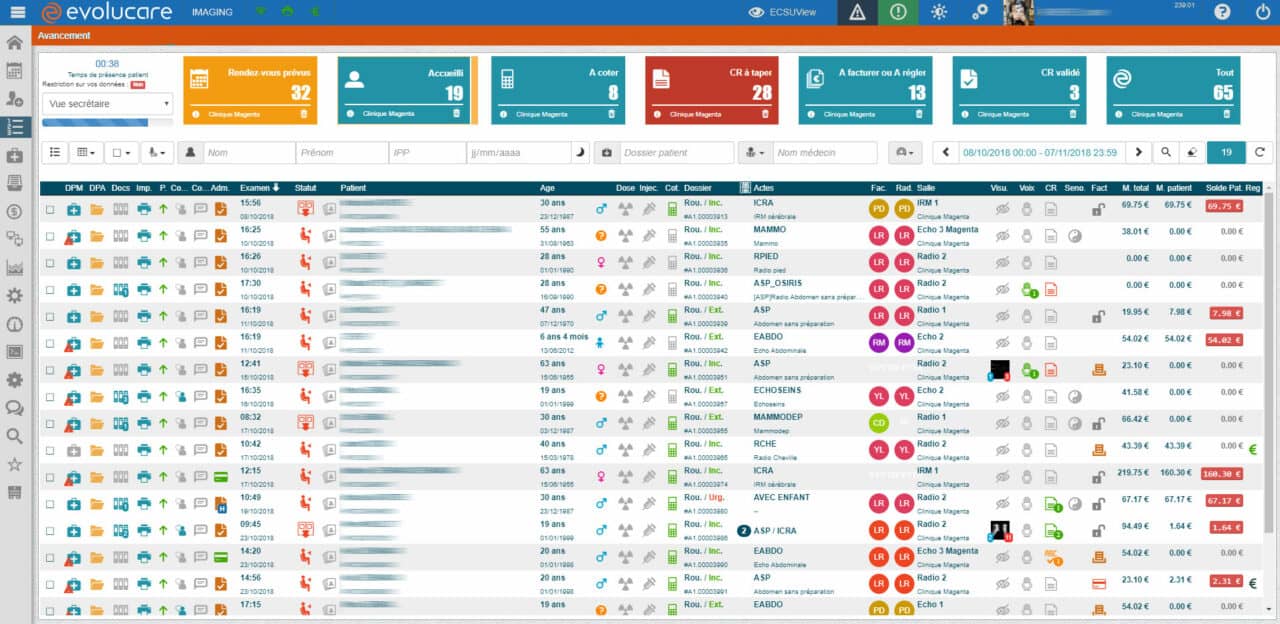Click the home icon in the sidebar
Screen dimensions: 1280x624
point(15,43)
